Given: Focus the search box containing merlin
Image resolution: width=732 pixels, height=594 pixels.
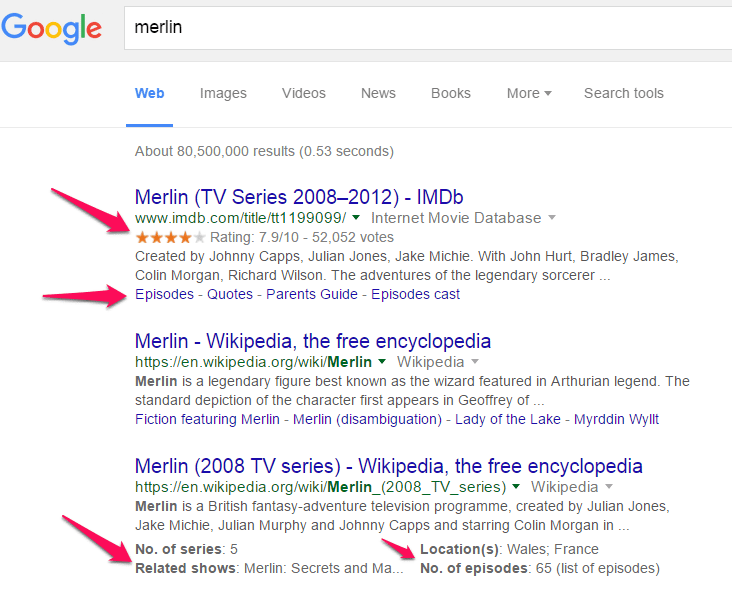Looking at the screenshot, I should 428,28.
